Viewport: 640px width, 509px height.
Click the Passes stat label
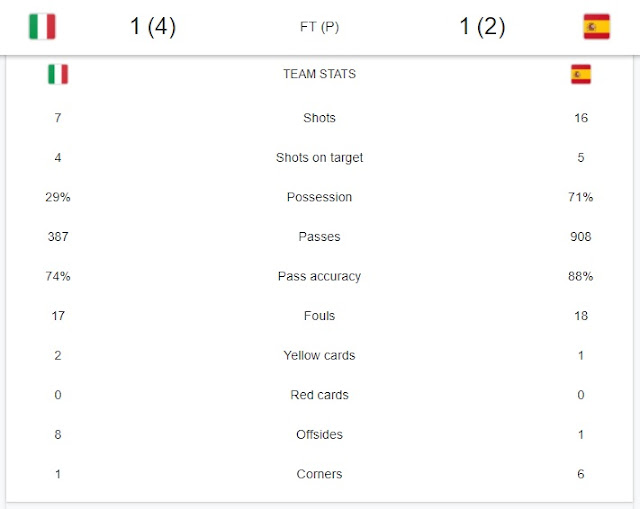[x=320, y=237]
